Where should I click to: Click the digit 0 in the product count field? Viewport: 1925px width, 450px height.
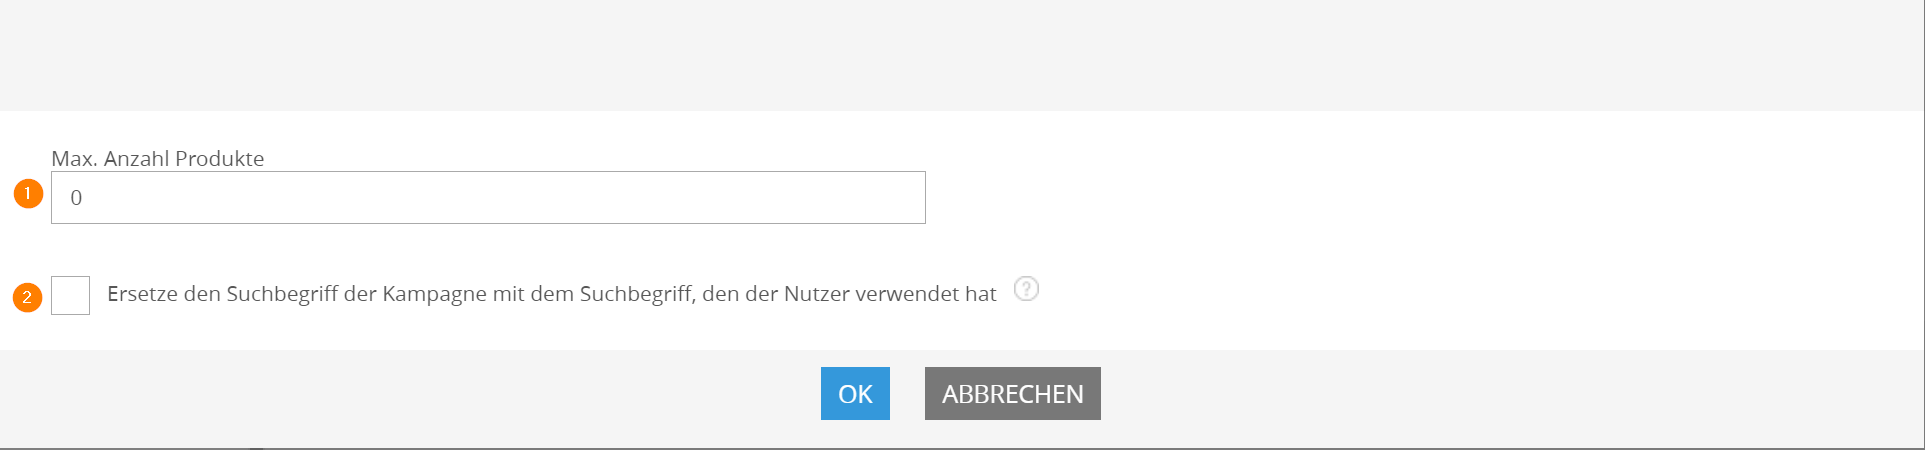point(76,198)
